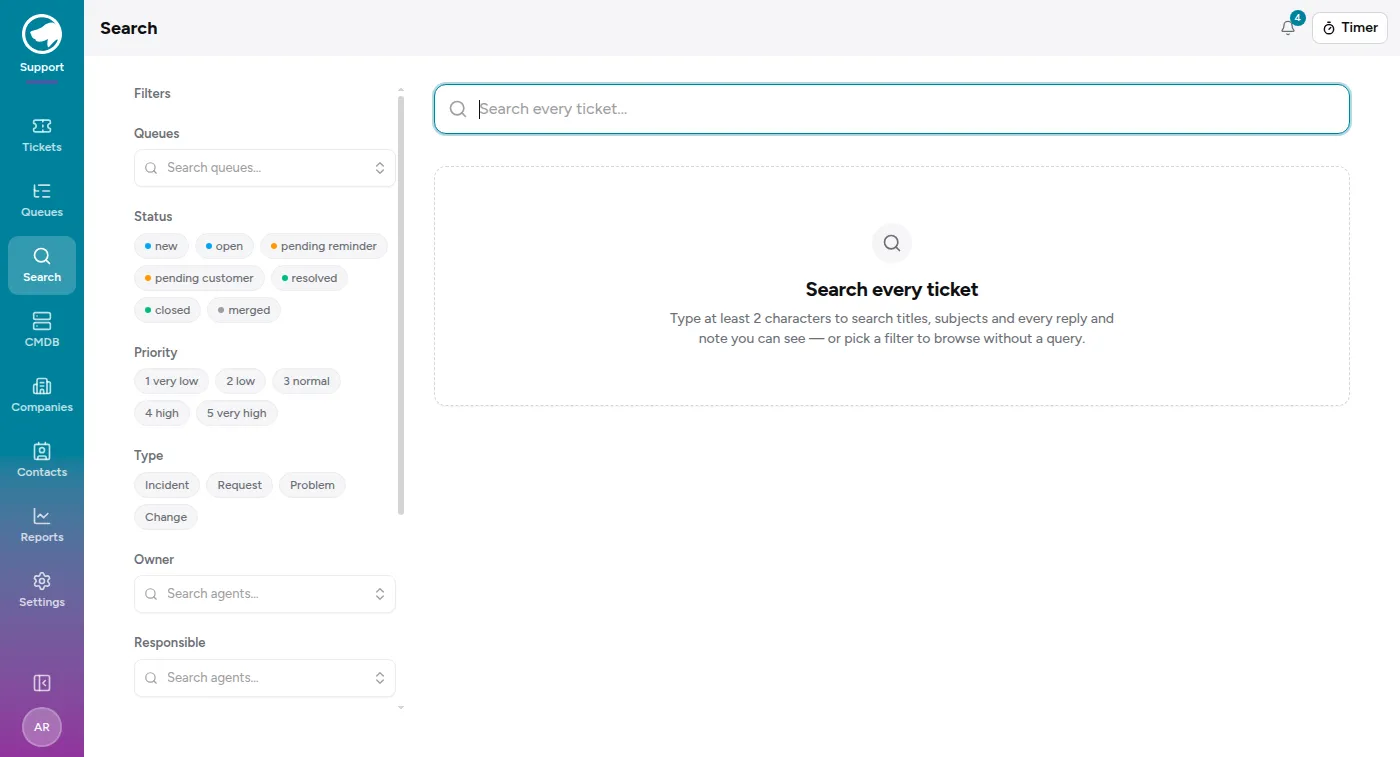
Task: Open the Tickets section
Action: [42, 135]
